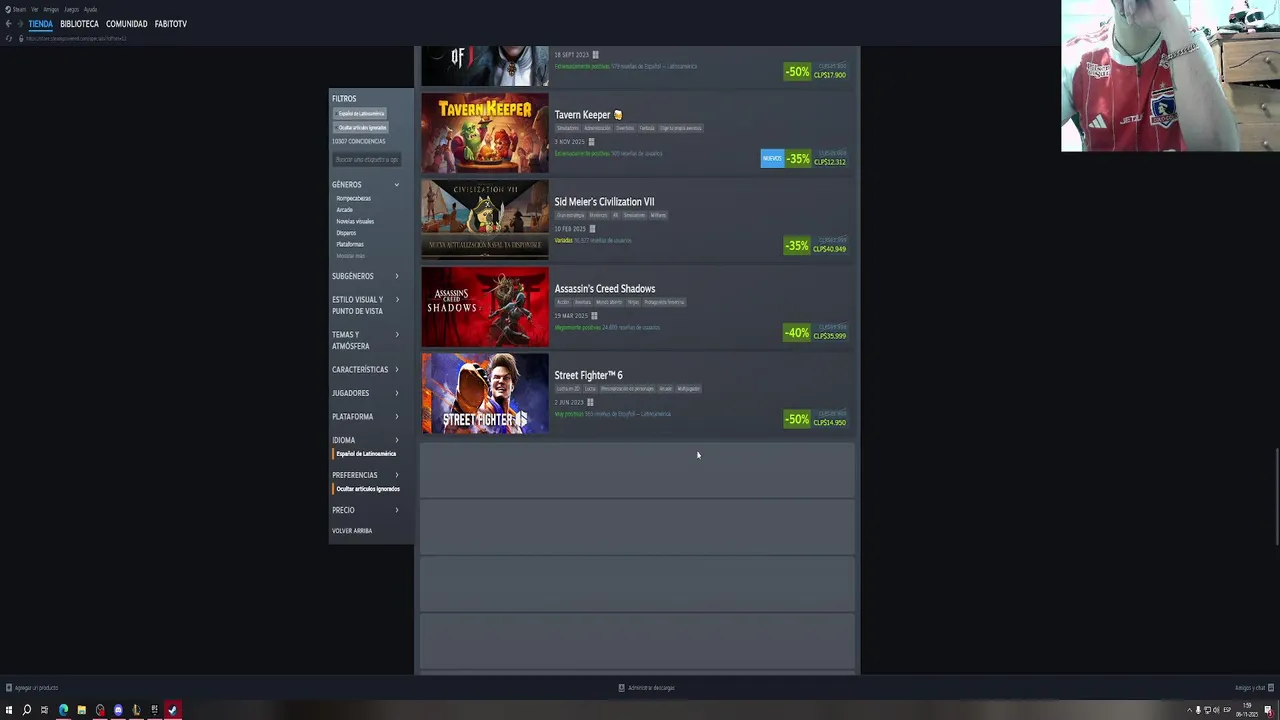This screenshot has height=720, width=1280.
Task: Click the Windows platform icon on Tavern Keeper
Action: point(591,142)
